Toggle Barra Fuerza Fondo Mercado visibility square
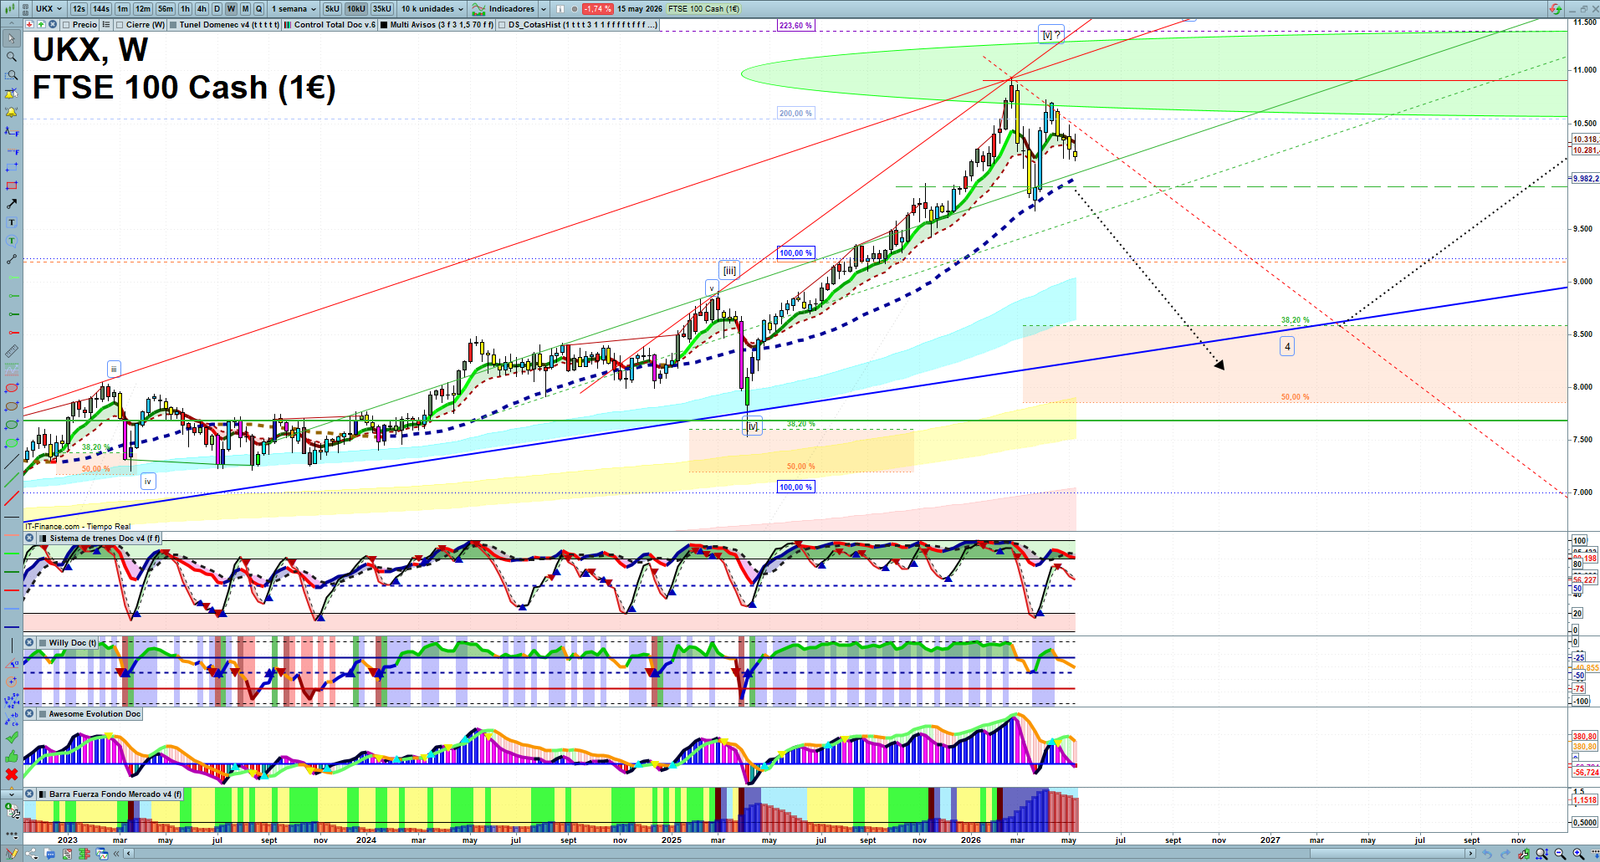1600x862 pixels. pyautogui.click(x=43, y=794)
